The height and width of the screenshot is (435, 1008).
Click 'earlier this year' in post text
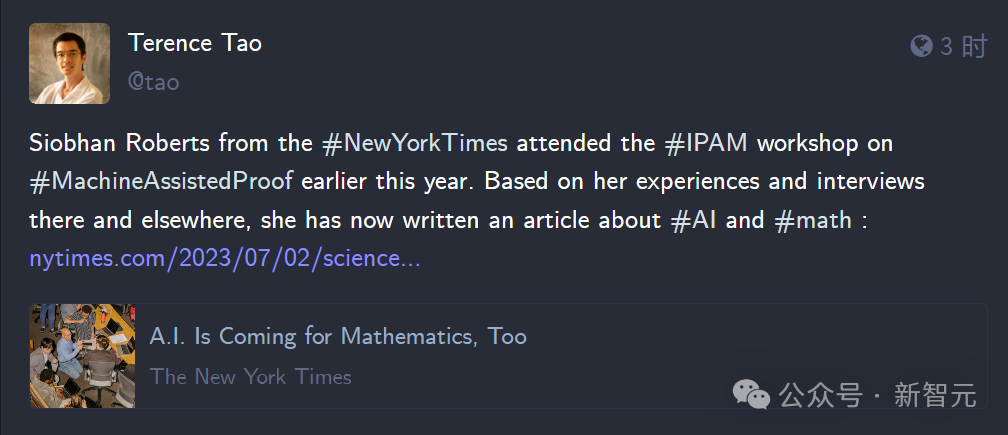coord(393,182)
